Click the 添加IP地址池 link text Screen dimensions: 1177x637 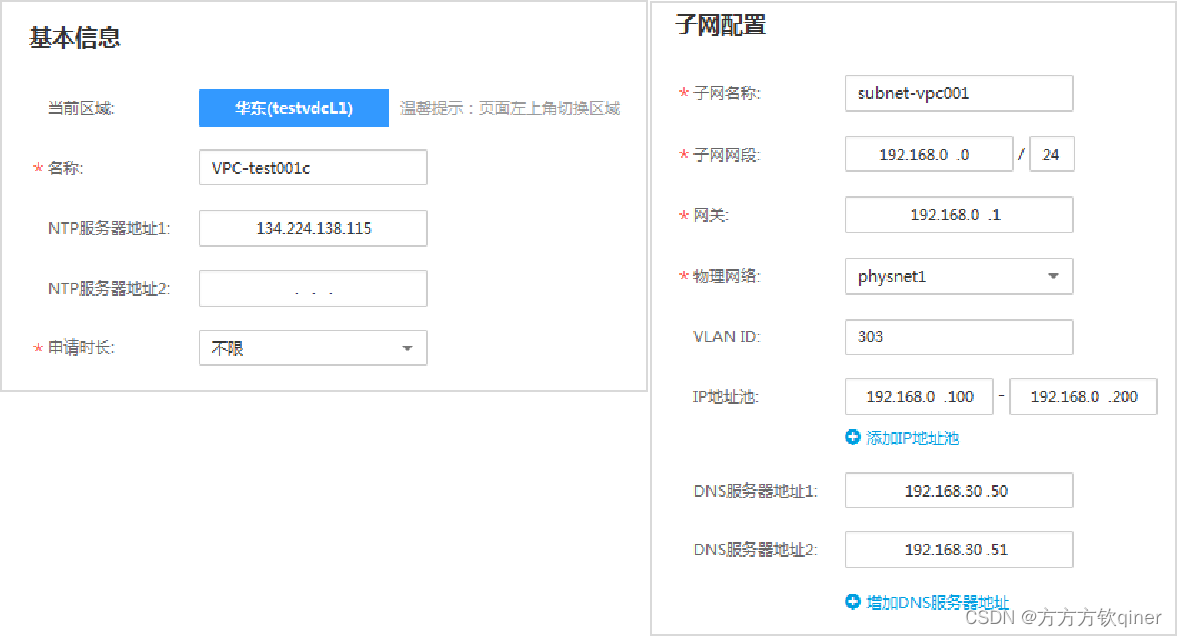pyautogui.click(x=913, y=438)
